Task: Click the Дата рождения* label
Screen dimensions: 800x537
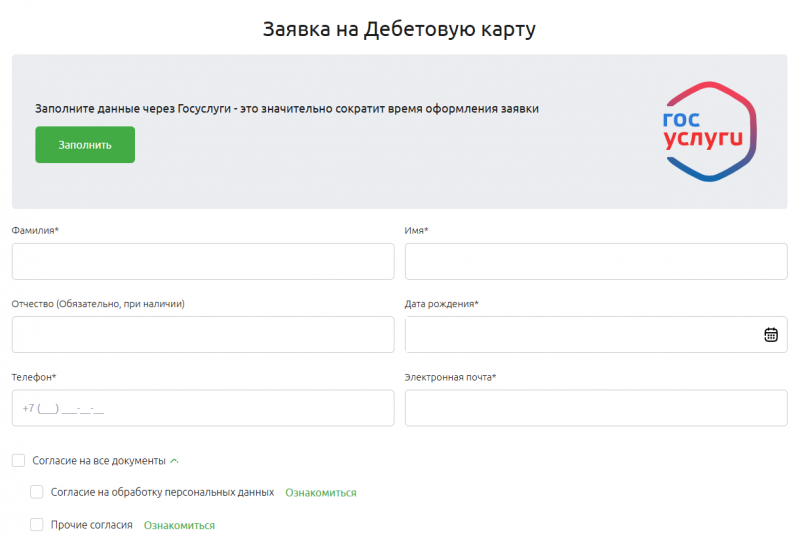Action: coord(442,304)
